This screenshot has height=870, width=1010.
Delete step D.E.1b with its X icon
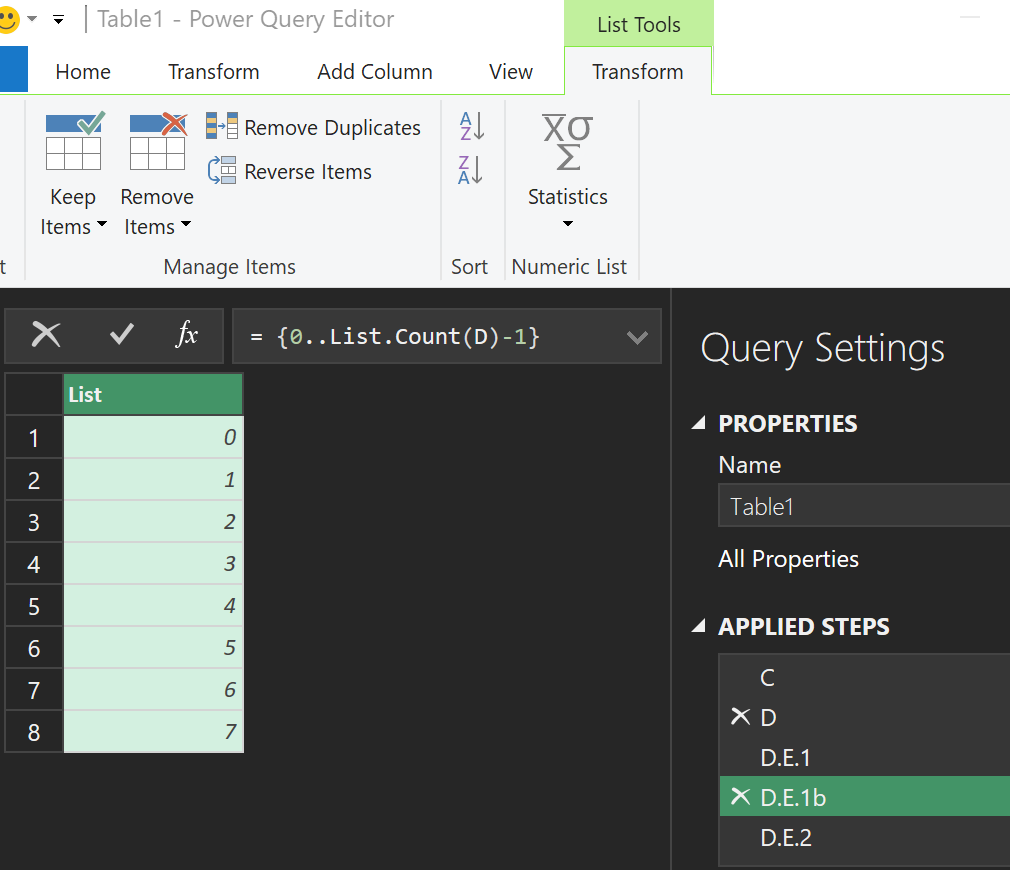coord(741,797)
